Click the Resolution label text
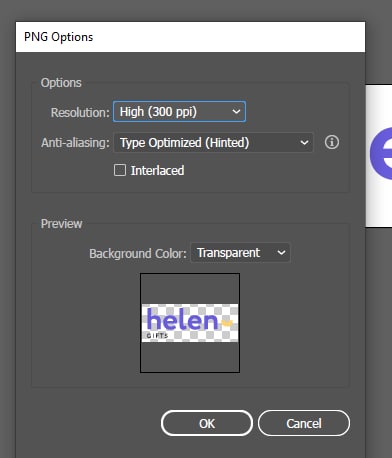392x458 pixels. coord(80,113)
